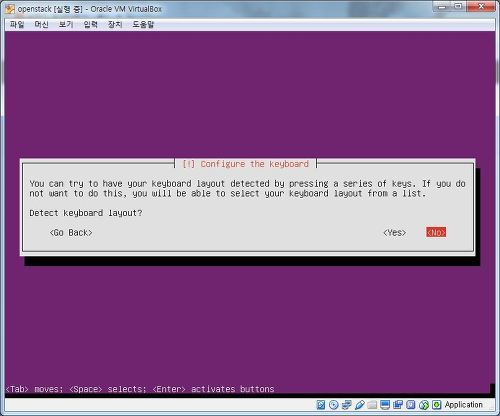Click the 'Configure the keyboard' dialog title
The image size is (500, 416).
254,164
